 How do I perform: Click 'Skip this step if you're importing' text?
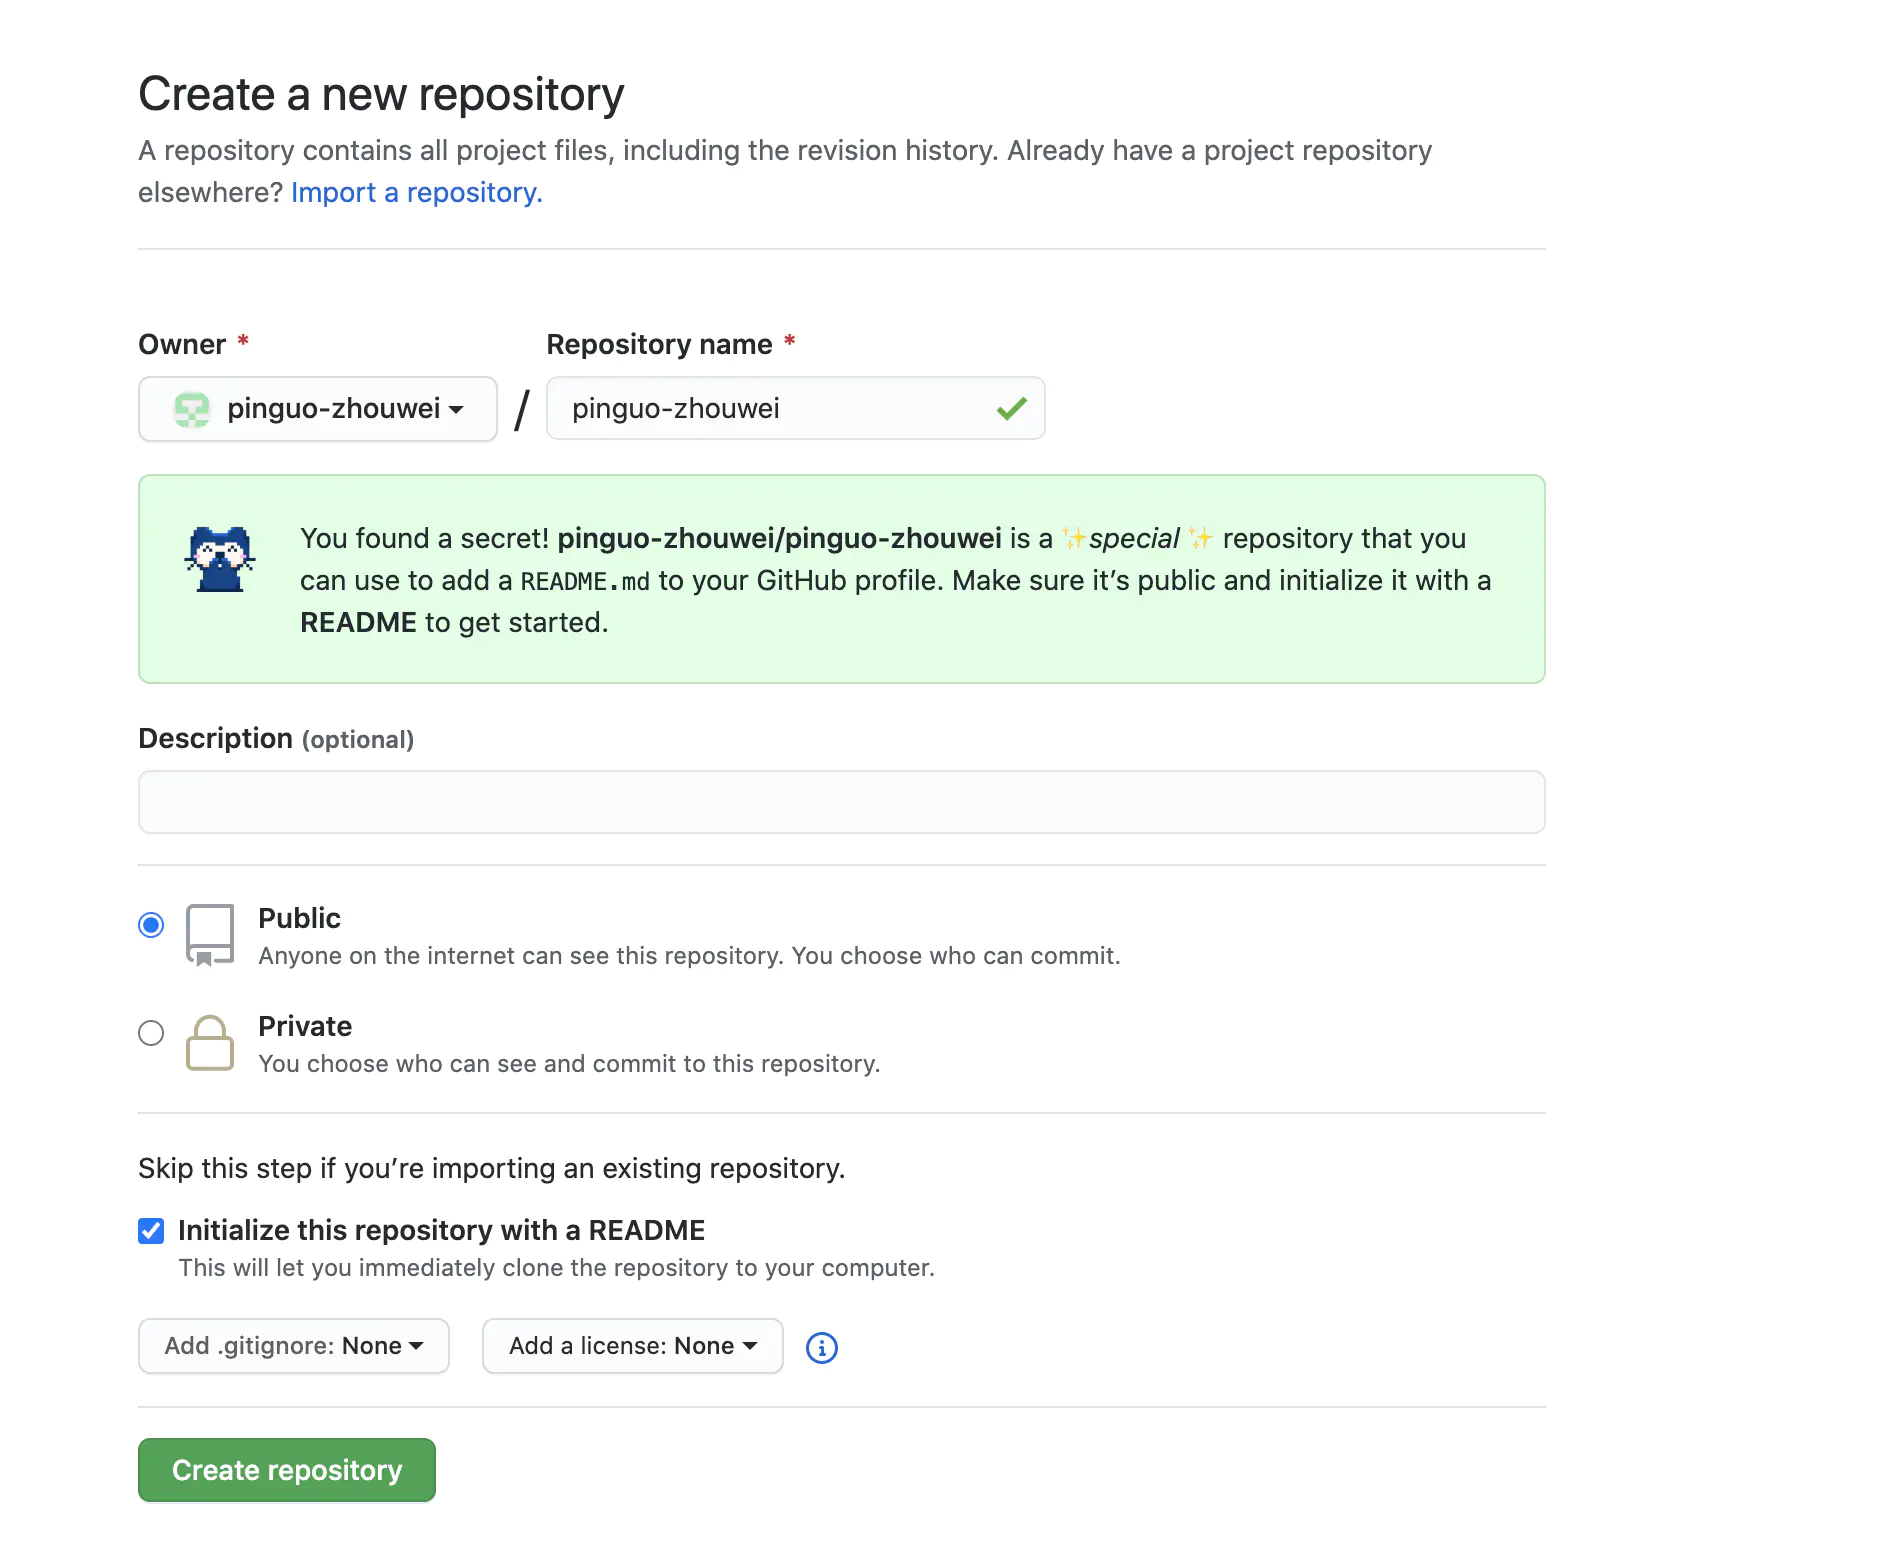click(x=492, y=1168)
